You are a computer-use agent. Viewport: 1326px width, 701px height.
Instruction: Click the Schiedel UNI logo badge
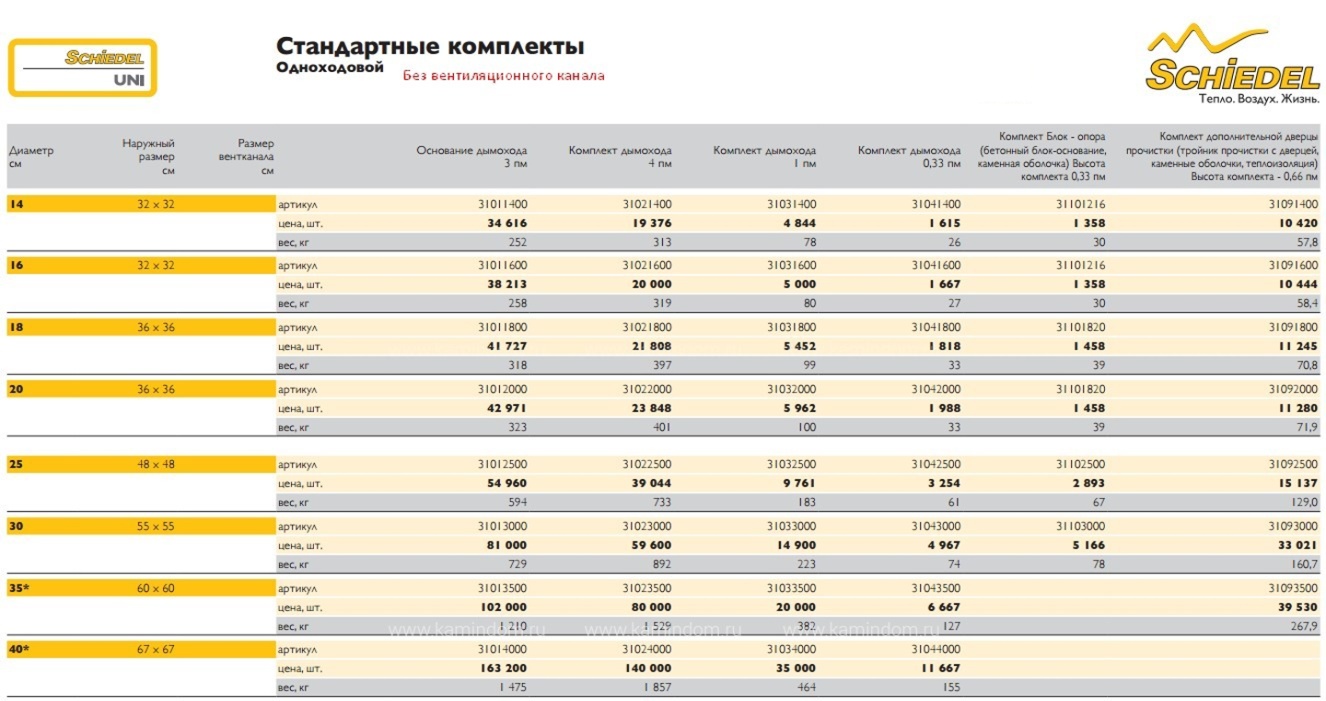(83, 67)
